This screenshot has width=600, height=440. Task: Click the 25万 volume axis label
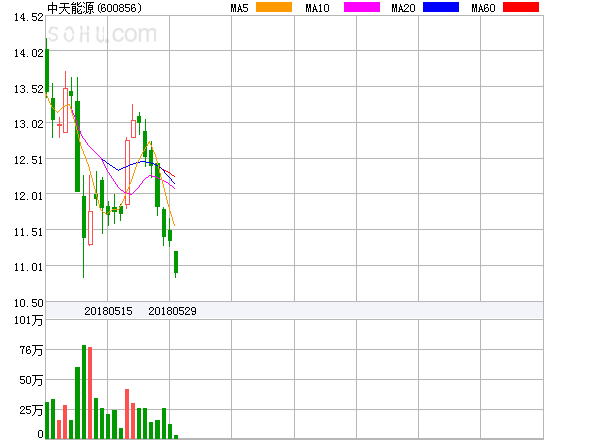[31, 410]
